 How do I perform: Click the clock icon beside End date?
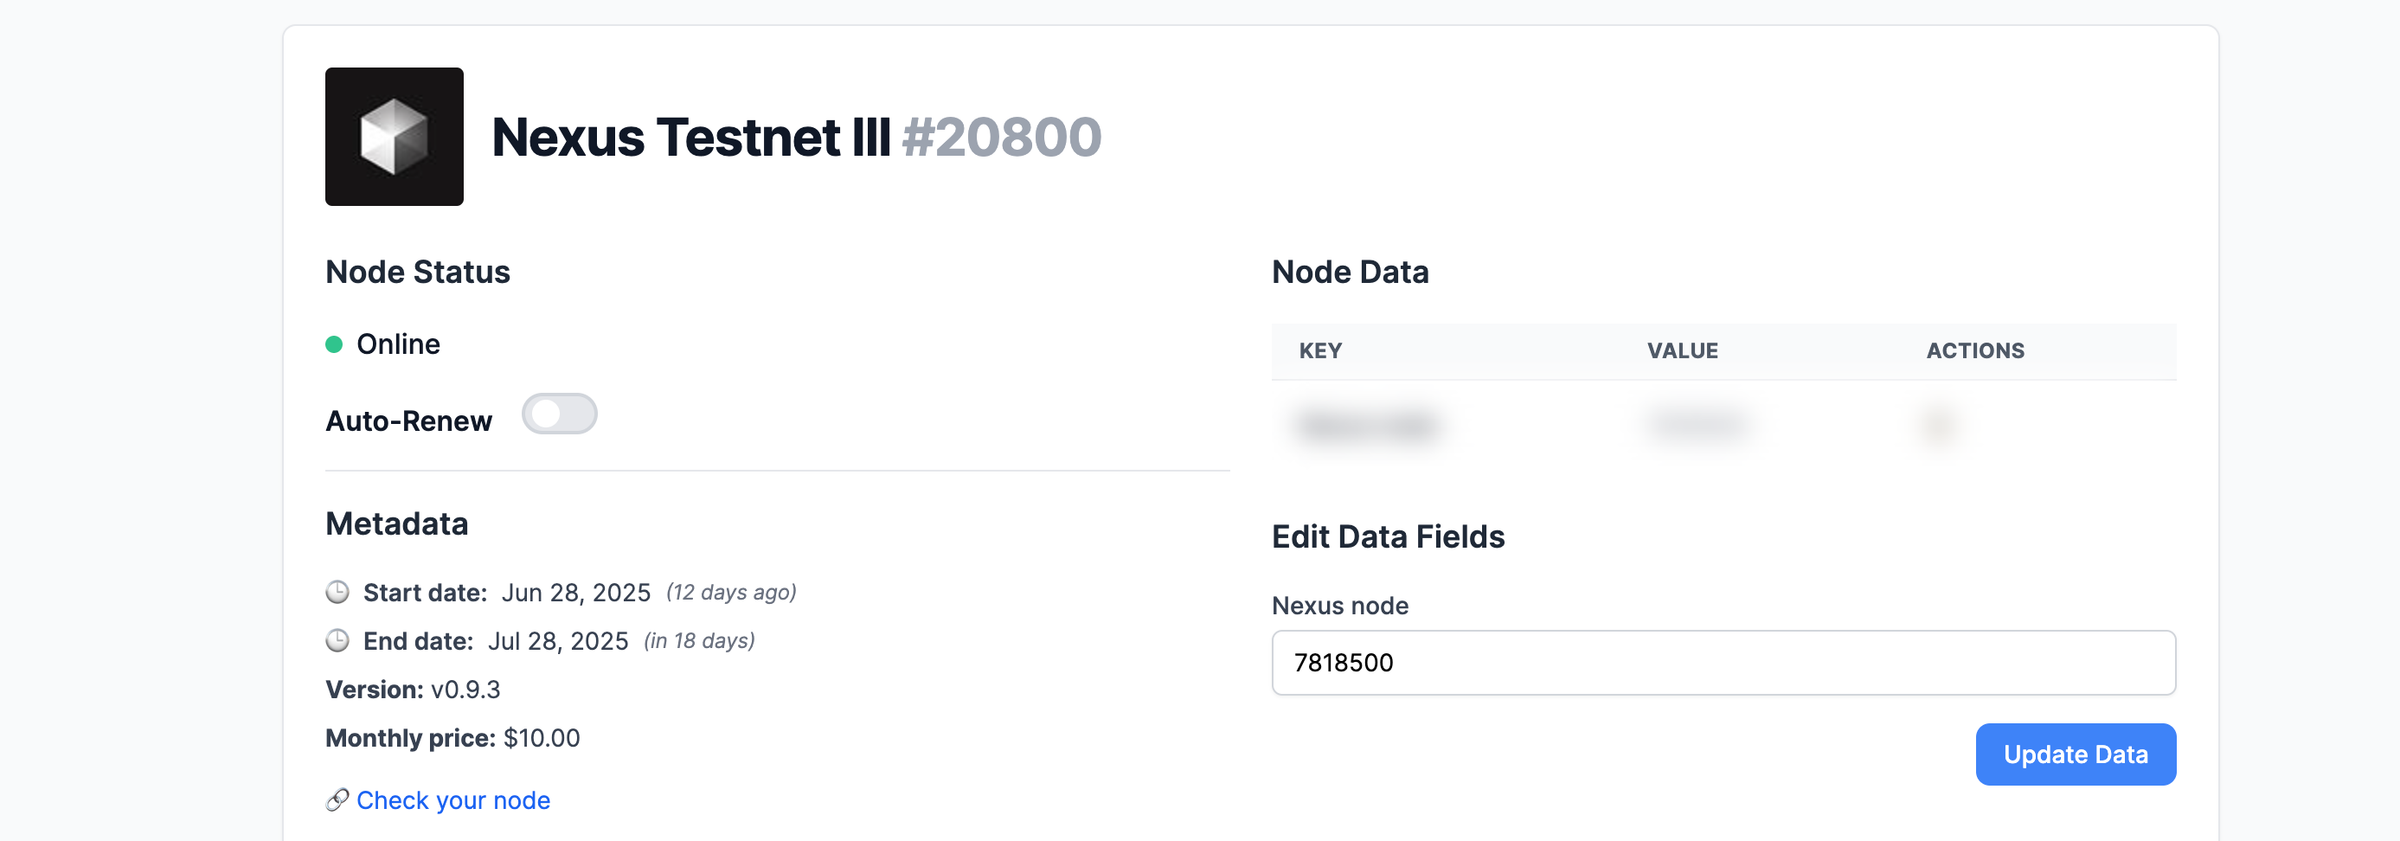pos(337,641)
